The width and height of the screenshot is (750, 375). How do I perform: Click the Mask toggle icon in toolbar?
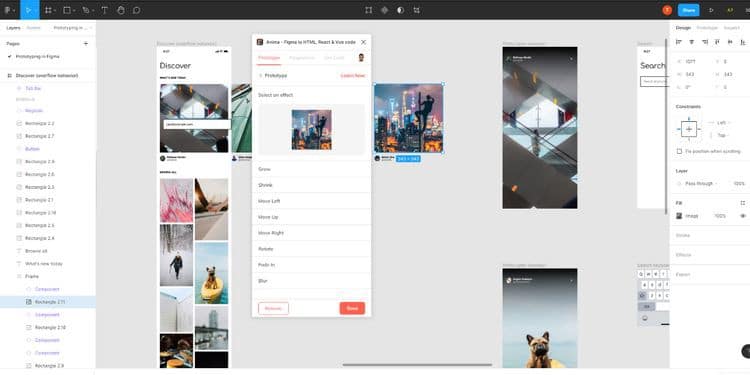pyautogui.click(x=400, y=10)
